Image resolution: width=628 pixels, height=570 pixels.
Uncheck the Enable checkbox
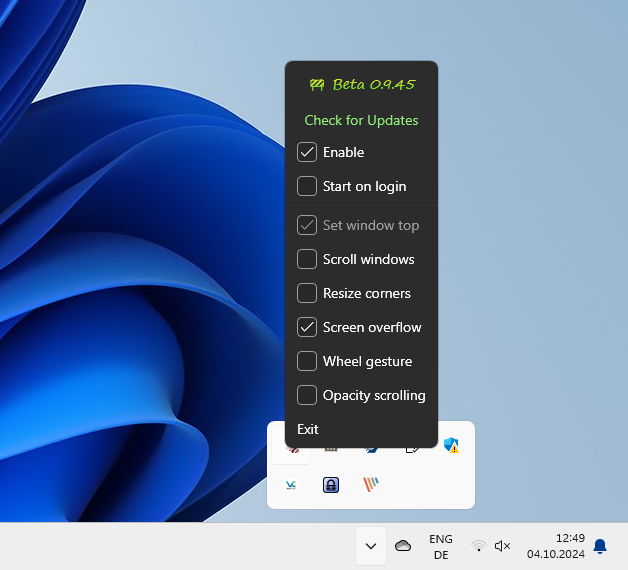point(307,153)
